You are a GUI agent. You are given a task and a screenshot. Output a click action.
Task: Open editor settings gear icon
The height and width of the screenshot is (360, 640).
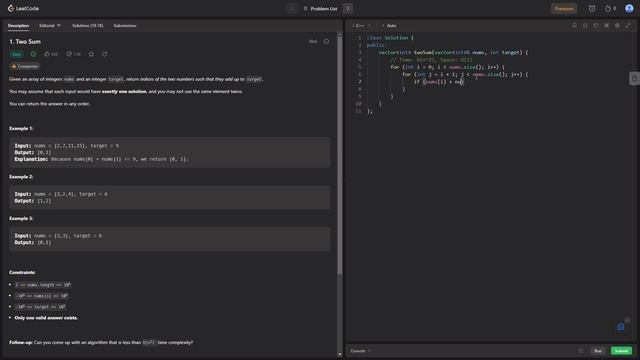pos(617,25)
